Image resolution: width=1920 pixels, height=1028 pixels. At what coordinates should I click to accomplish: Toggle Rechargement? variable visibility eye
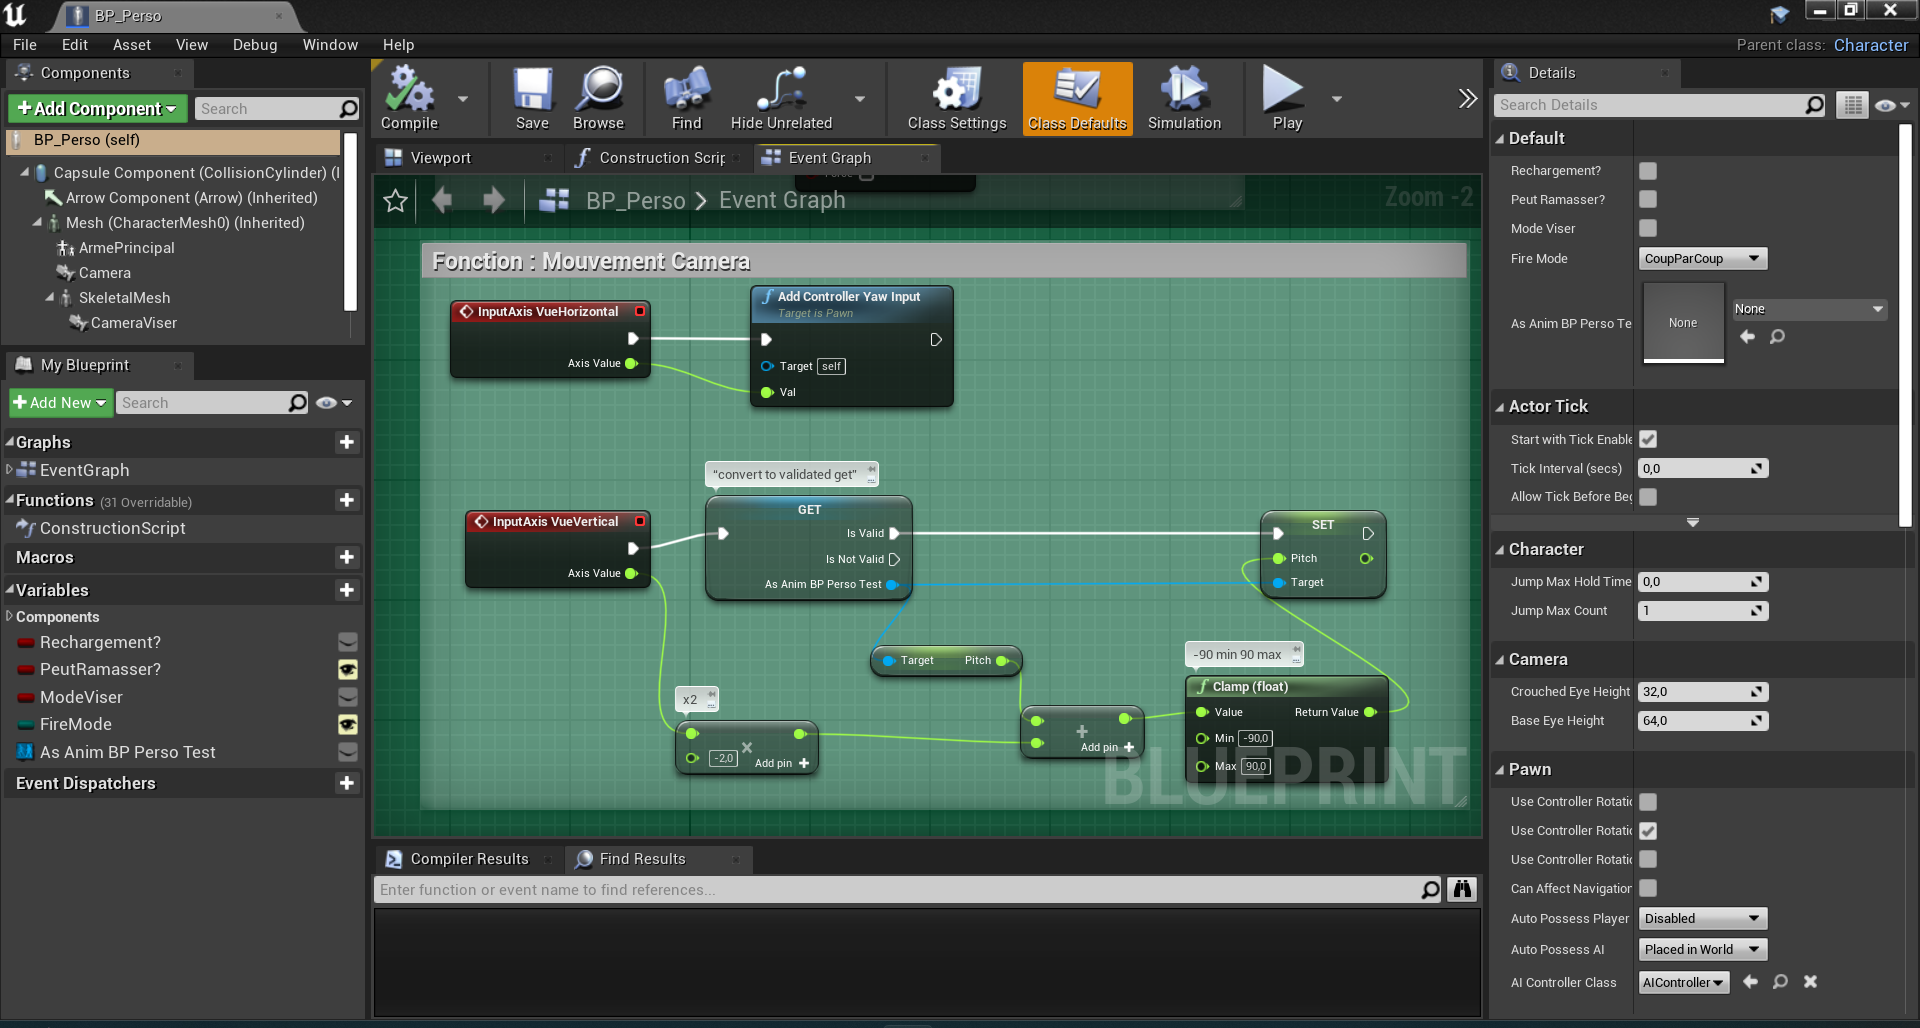348,642
